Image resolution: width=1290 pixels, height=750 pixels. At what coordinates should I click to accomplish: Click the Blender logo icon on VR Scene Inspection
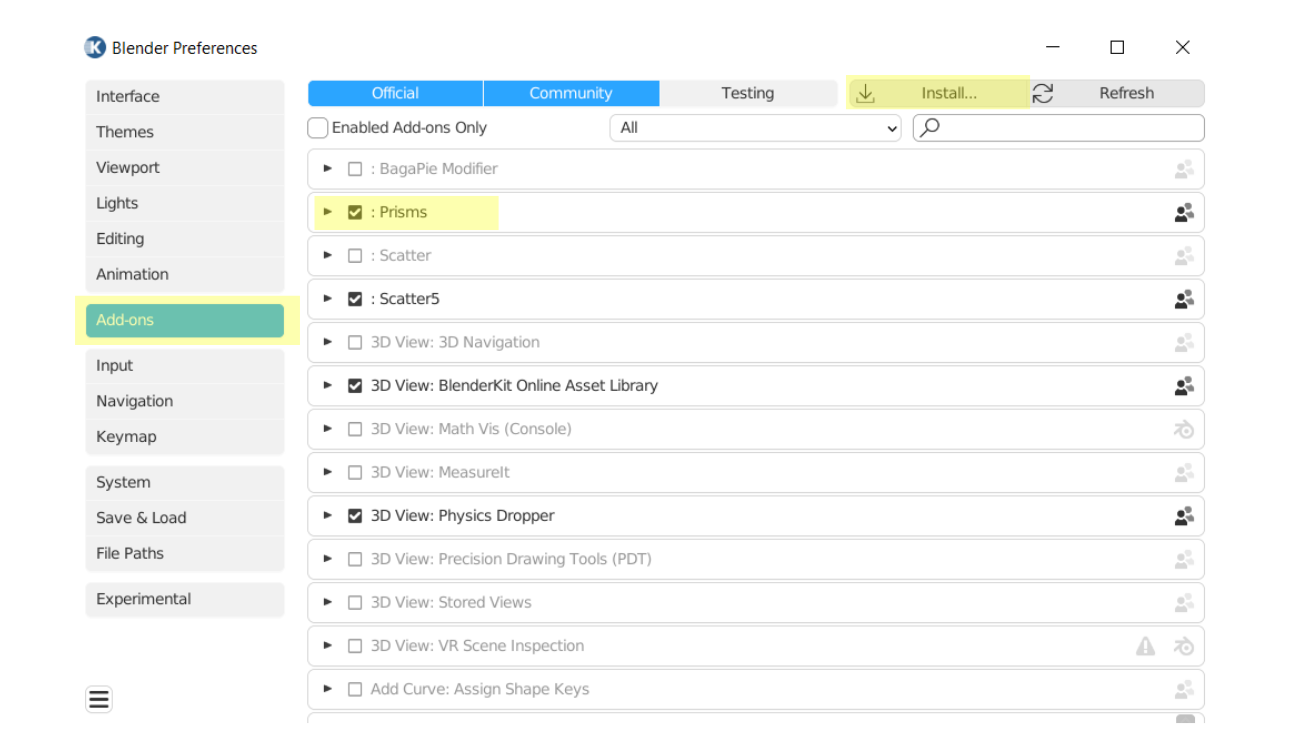point(1184,646)
